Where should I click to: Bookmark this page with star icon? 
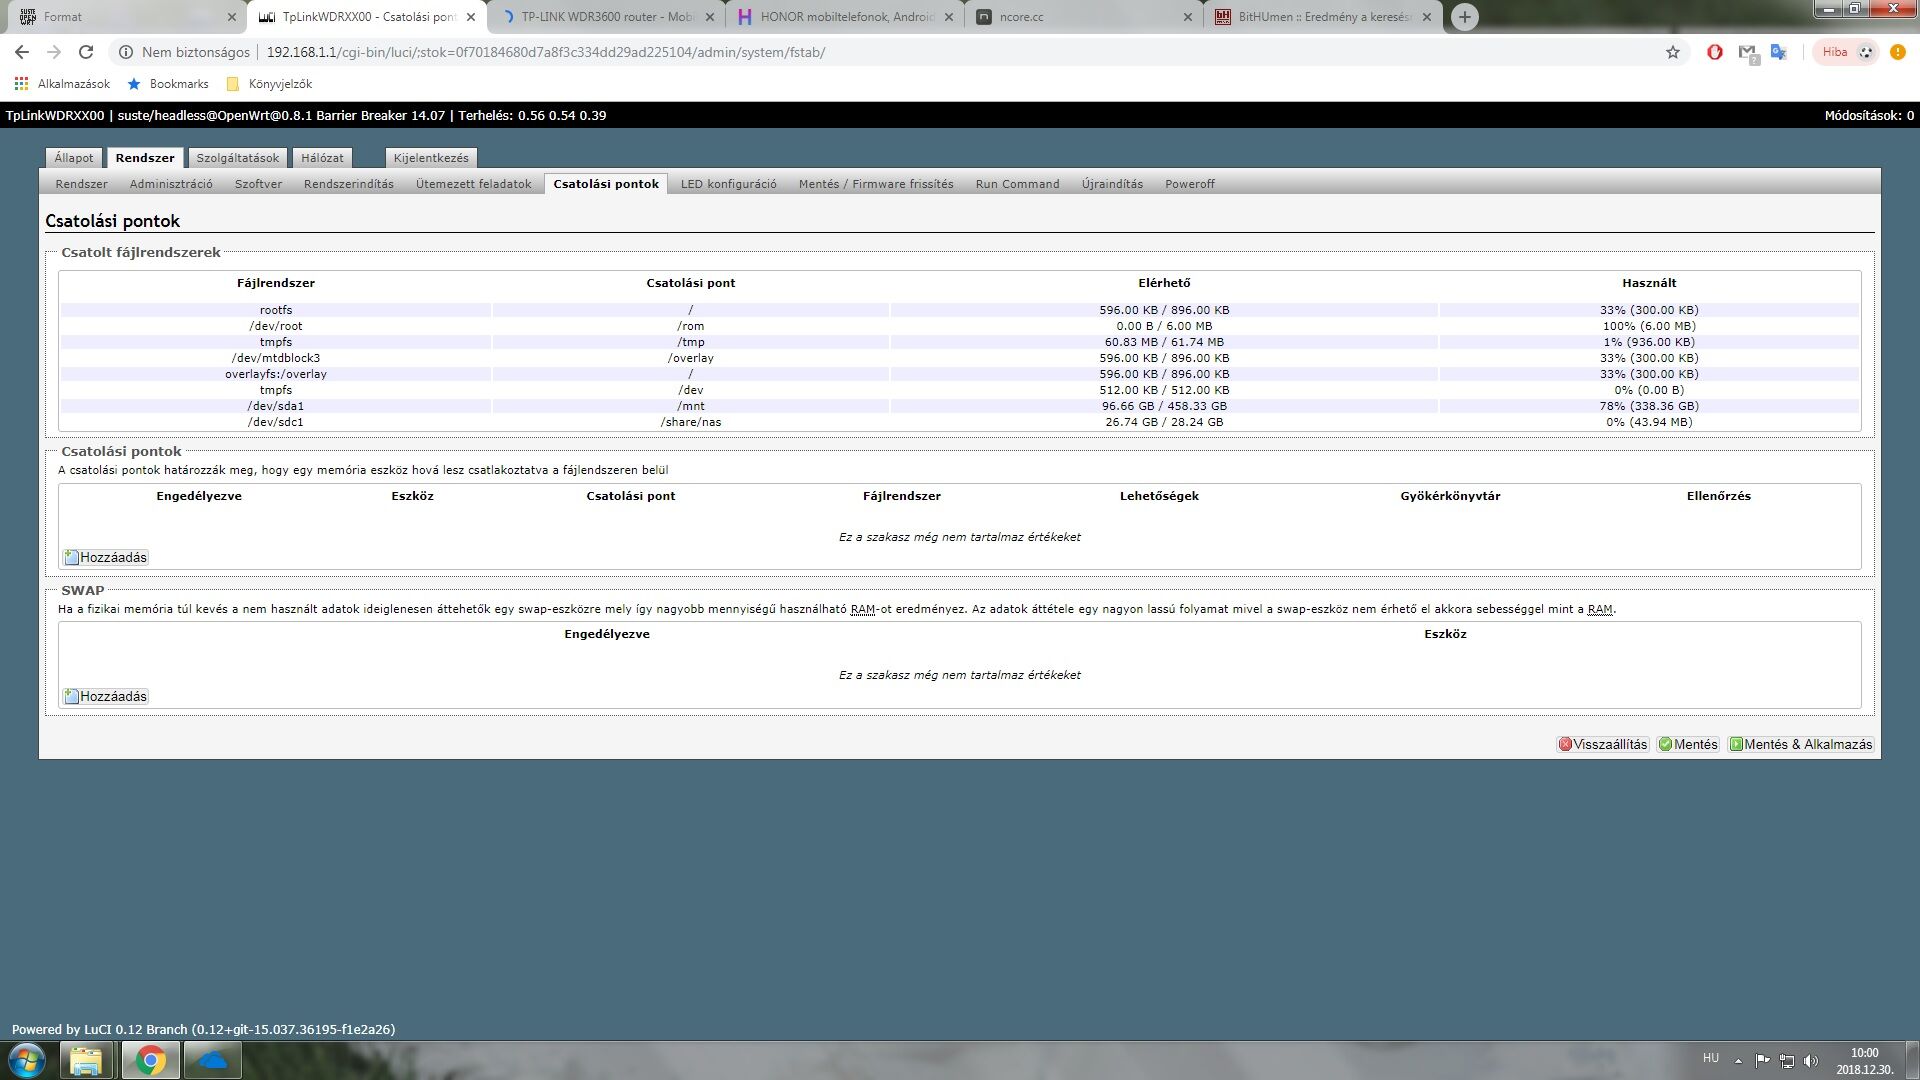(1673, 52)
